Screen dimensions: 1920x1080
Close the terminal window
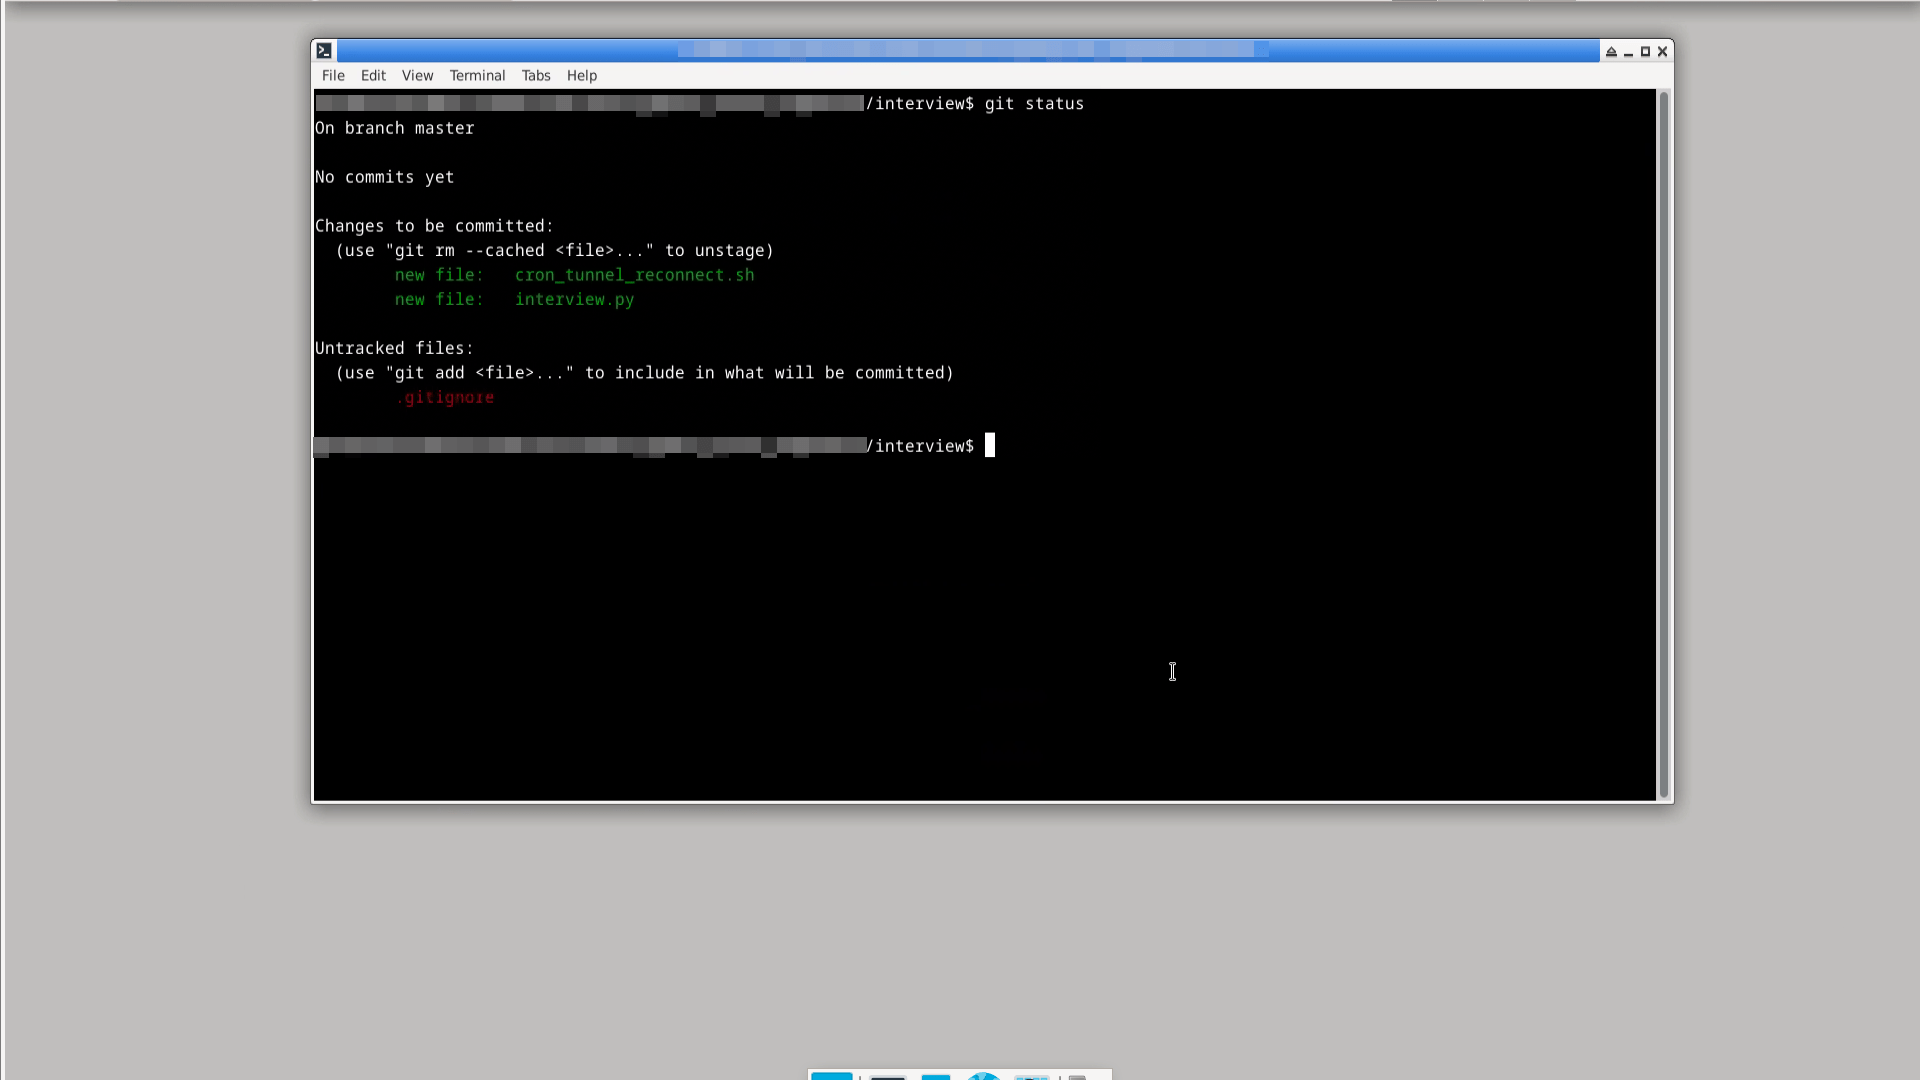coord(1662,52)
